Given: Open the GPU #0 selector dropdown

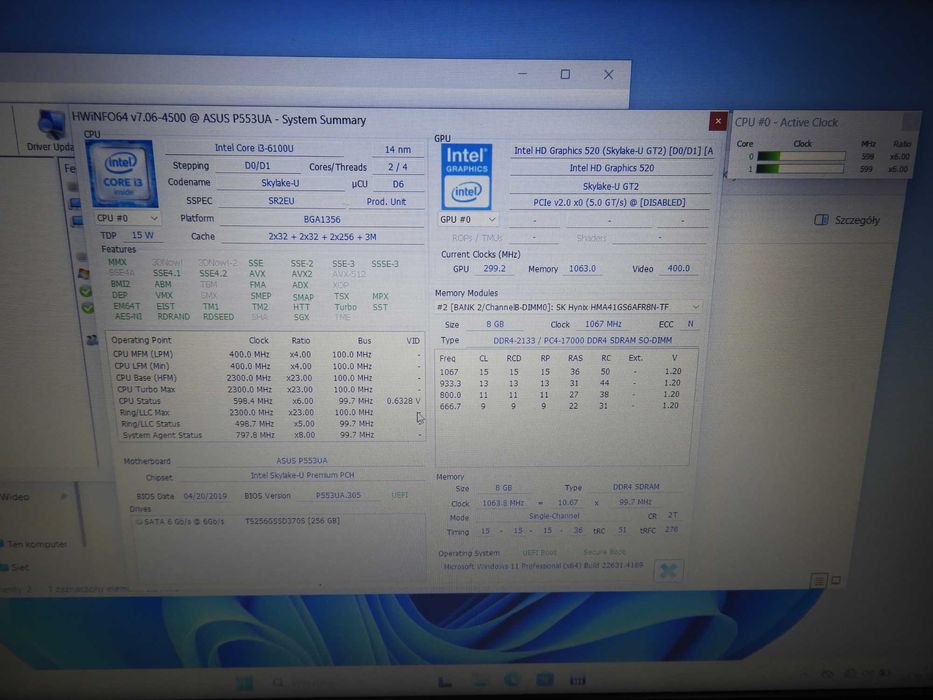Looking at the screenshot, I should tap(468, 220).
